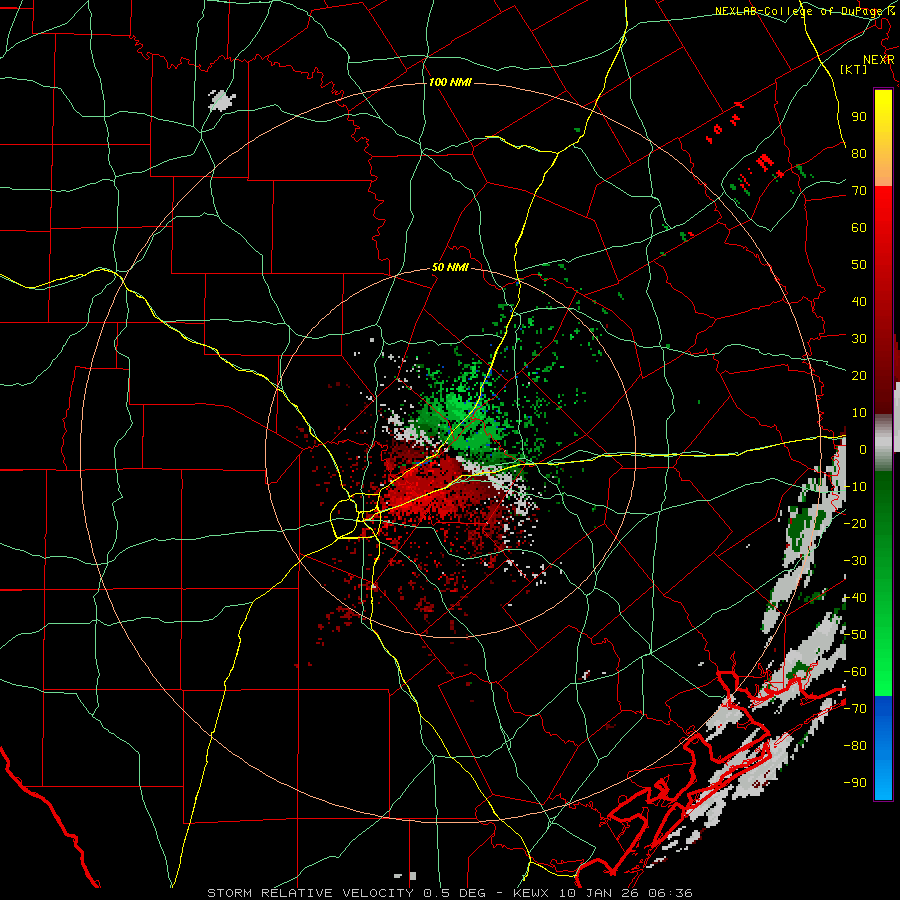This screenshot has width=900, height=900.
Task: Click the "50 NMI" range ring label
Action: coord(450,267)
